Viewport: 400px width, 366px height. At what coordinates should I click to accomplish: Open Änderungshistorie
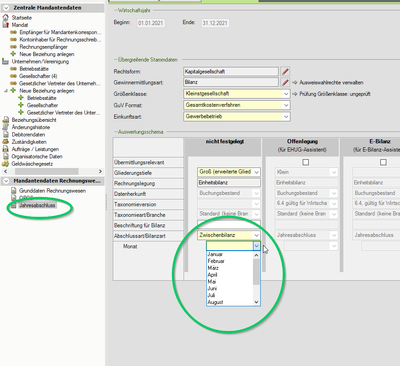click(x=31, y=127)
